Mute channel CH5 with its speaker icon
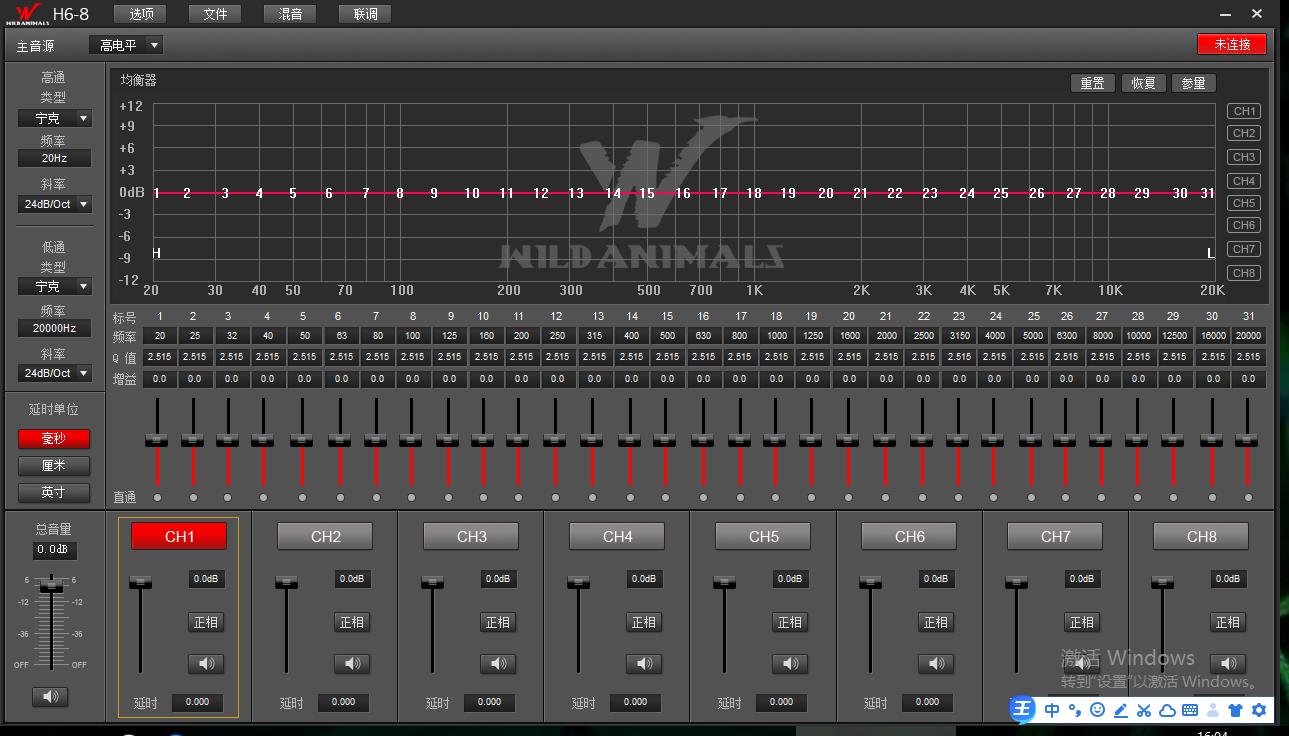 (x=790, y=663)
